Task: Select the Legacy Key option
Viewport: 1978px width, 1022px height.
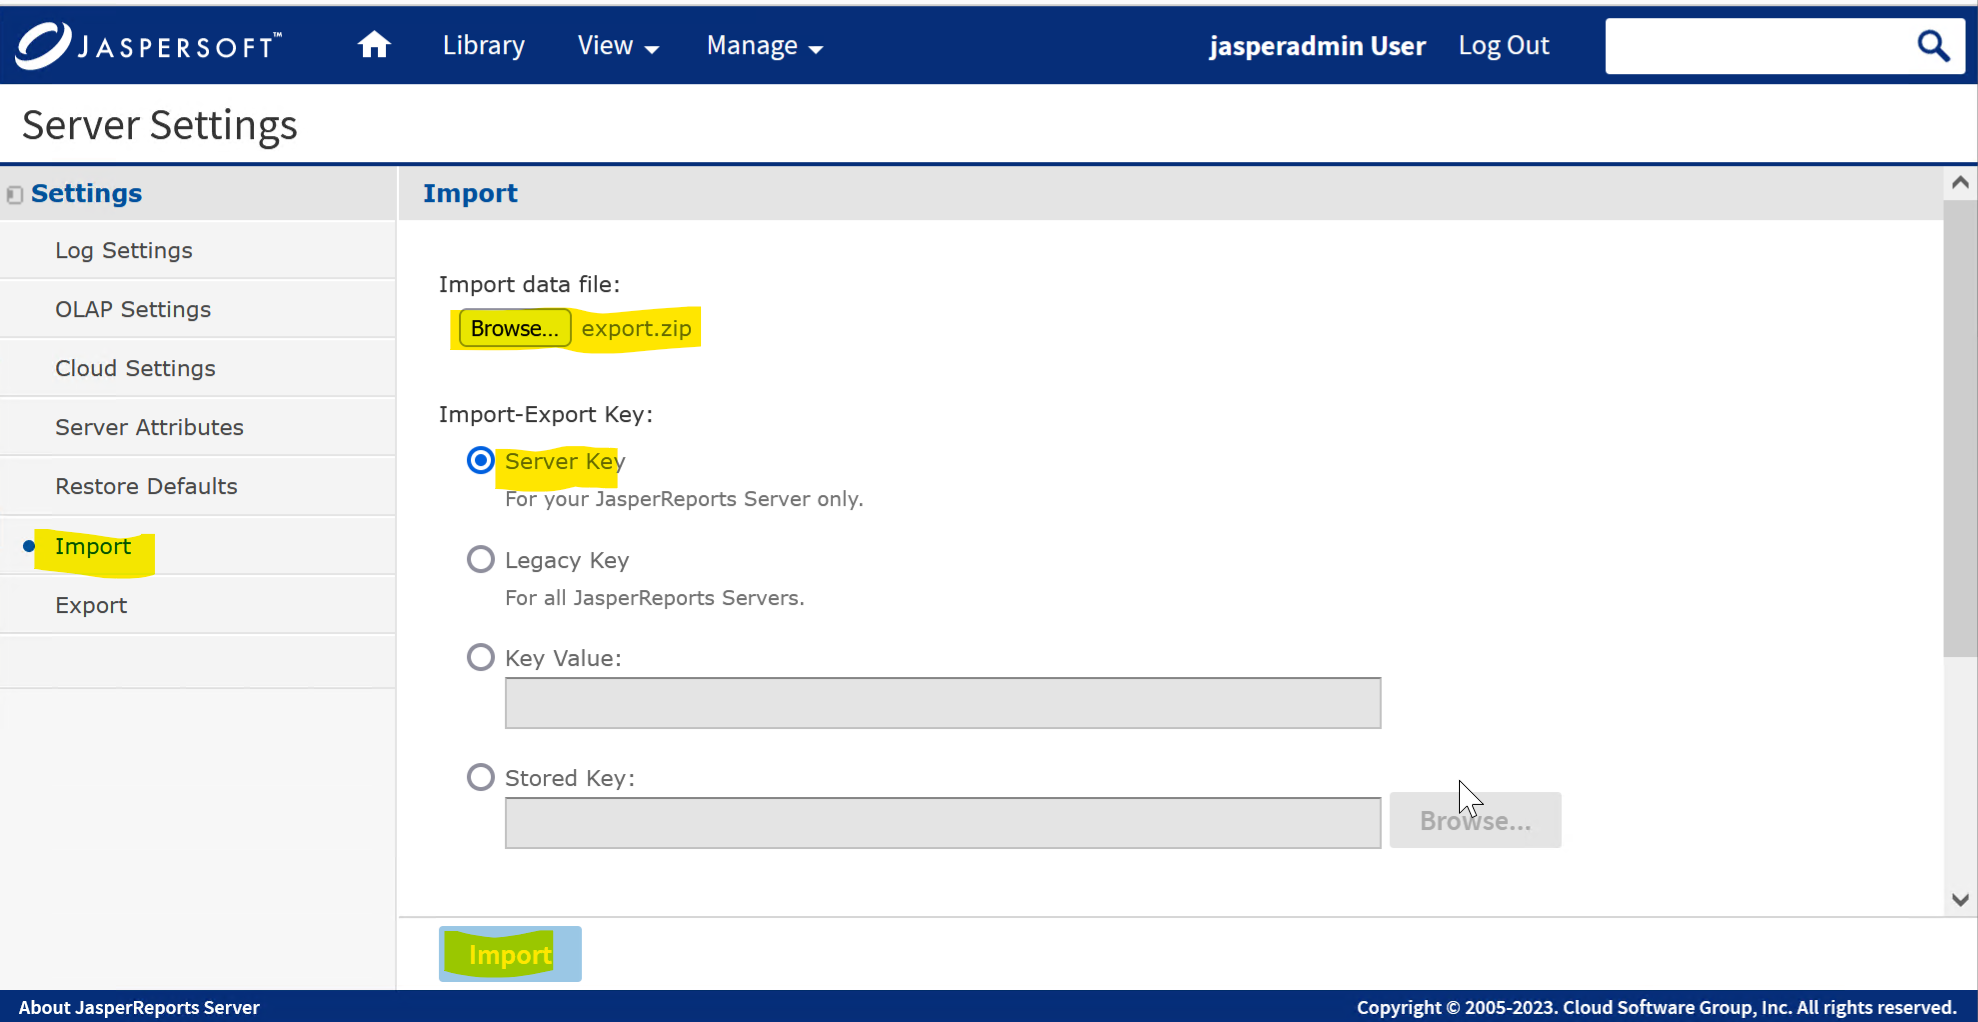Action: click(x=481, y=559)
